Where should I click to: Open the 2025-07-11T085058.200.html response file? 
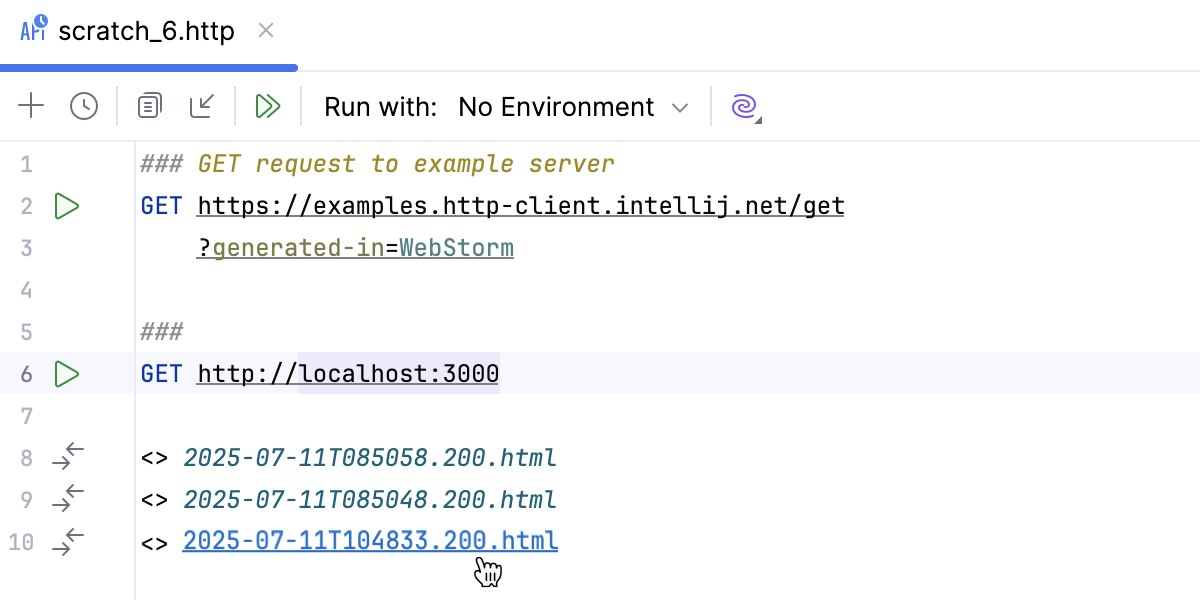click(x=370, y=457)
